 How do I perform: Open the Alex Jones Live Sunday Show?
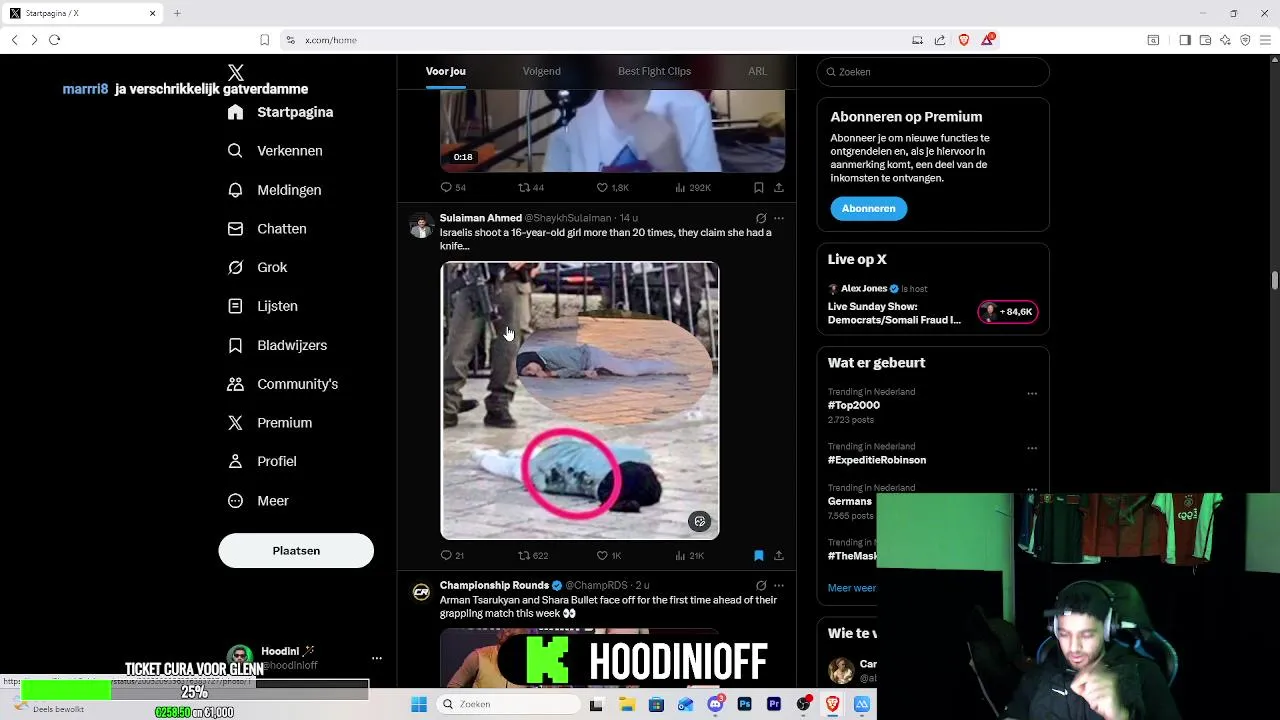pos(894,313)
